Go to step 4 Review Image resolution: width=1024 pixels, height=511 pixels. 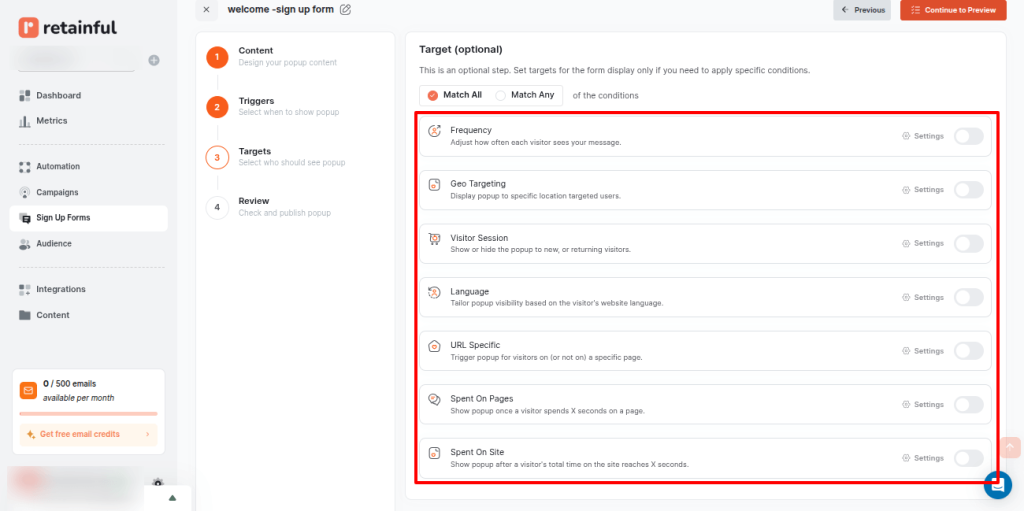[217, 208]
